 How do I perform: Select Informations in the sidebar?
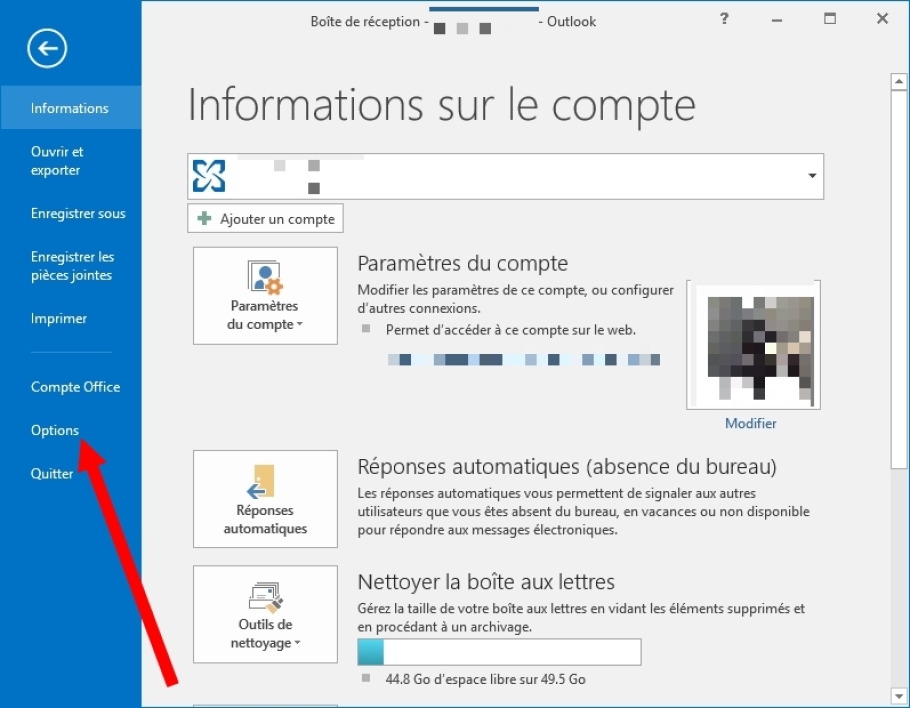click(70, 108)
